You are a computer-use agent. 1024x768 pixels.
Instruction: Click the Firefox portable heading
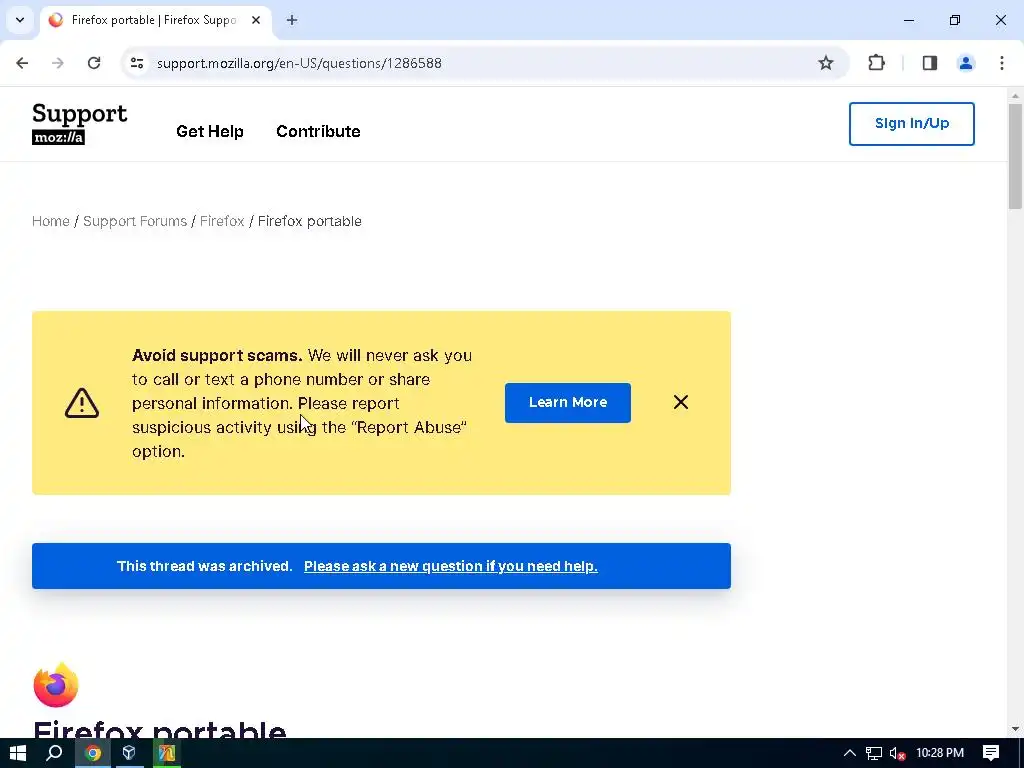point(159,730)
